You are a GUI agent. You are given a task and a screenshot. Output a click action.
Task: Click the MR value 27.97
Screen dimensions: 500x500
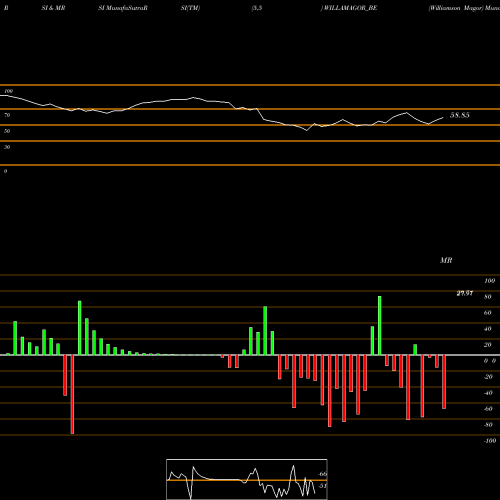coord(465,293)
